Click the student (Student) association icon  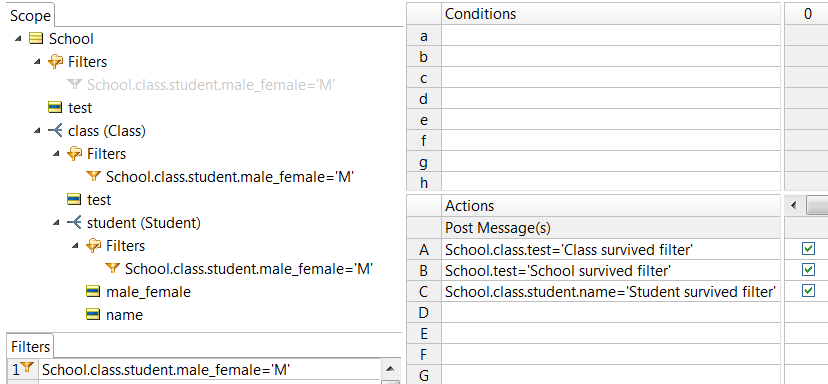click(x=74, y=222)
